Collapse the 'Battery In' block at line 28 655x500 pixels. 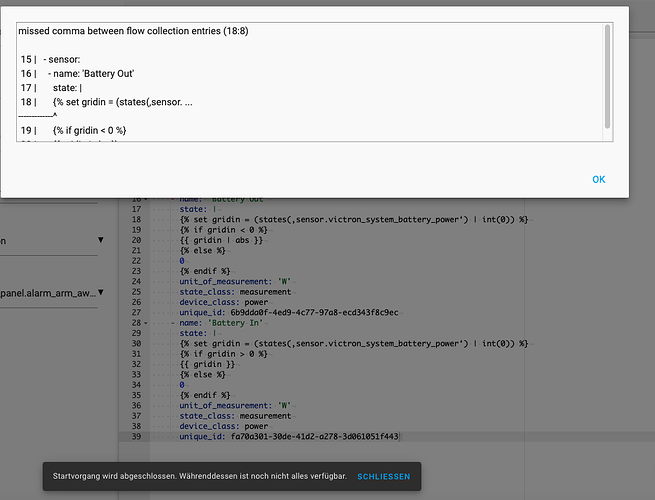click(x=147, y=323)
